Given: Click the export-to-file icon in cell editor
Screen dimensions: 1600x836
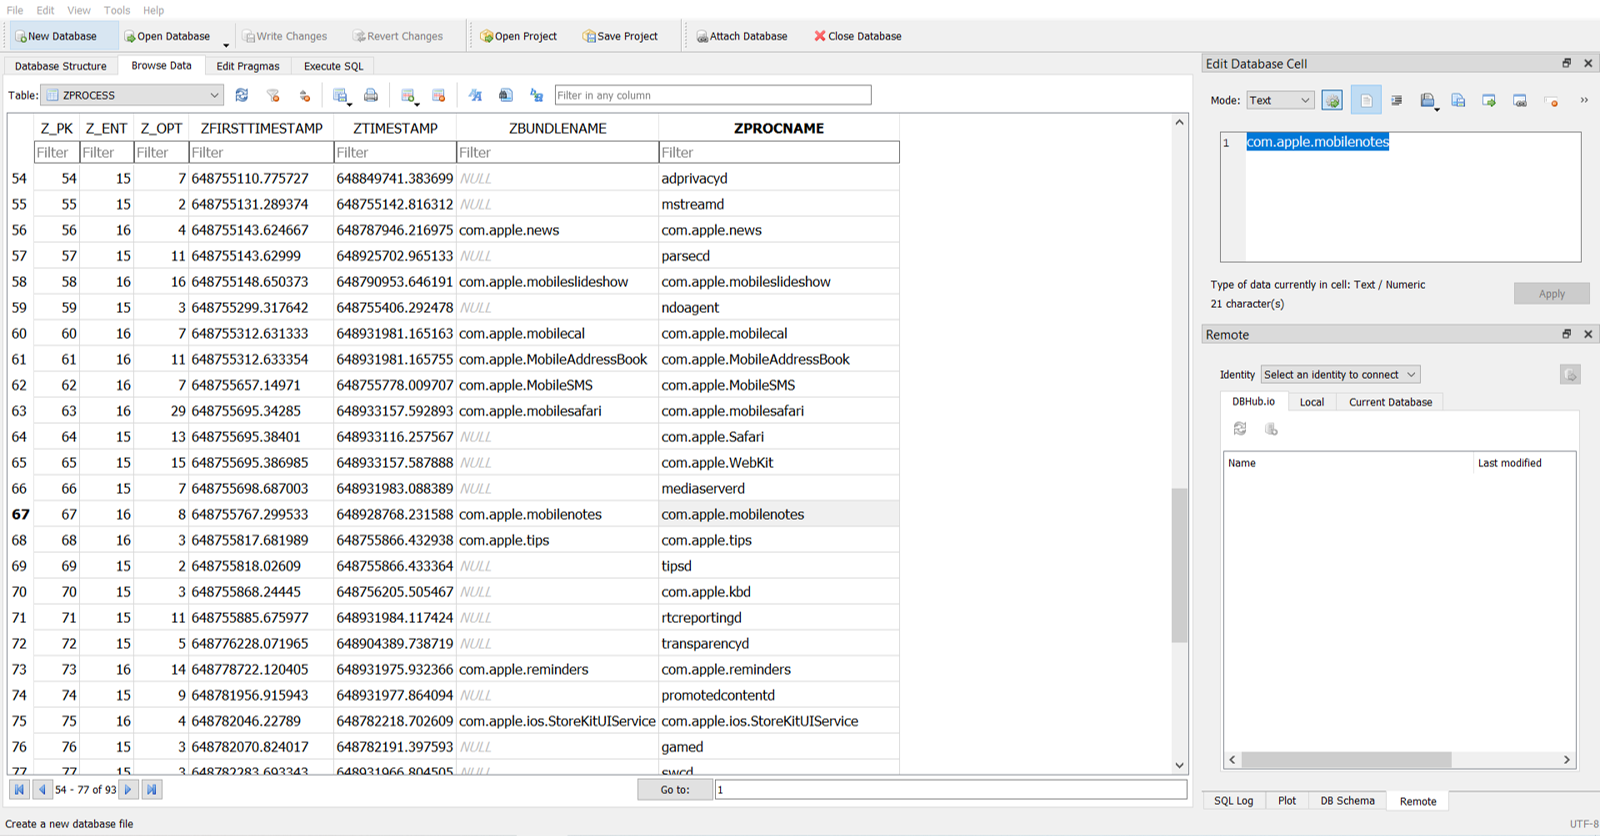Looking at the screenshot, I should coord(1458,100).
